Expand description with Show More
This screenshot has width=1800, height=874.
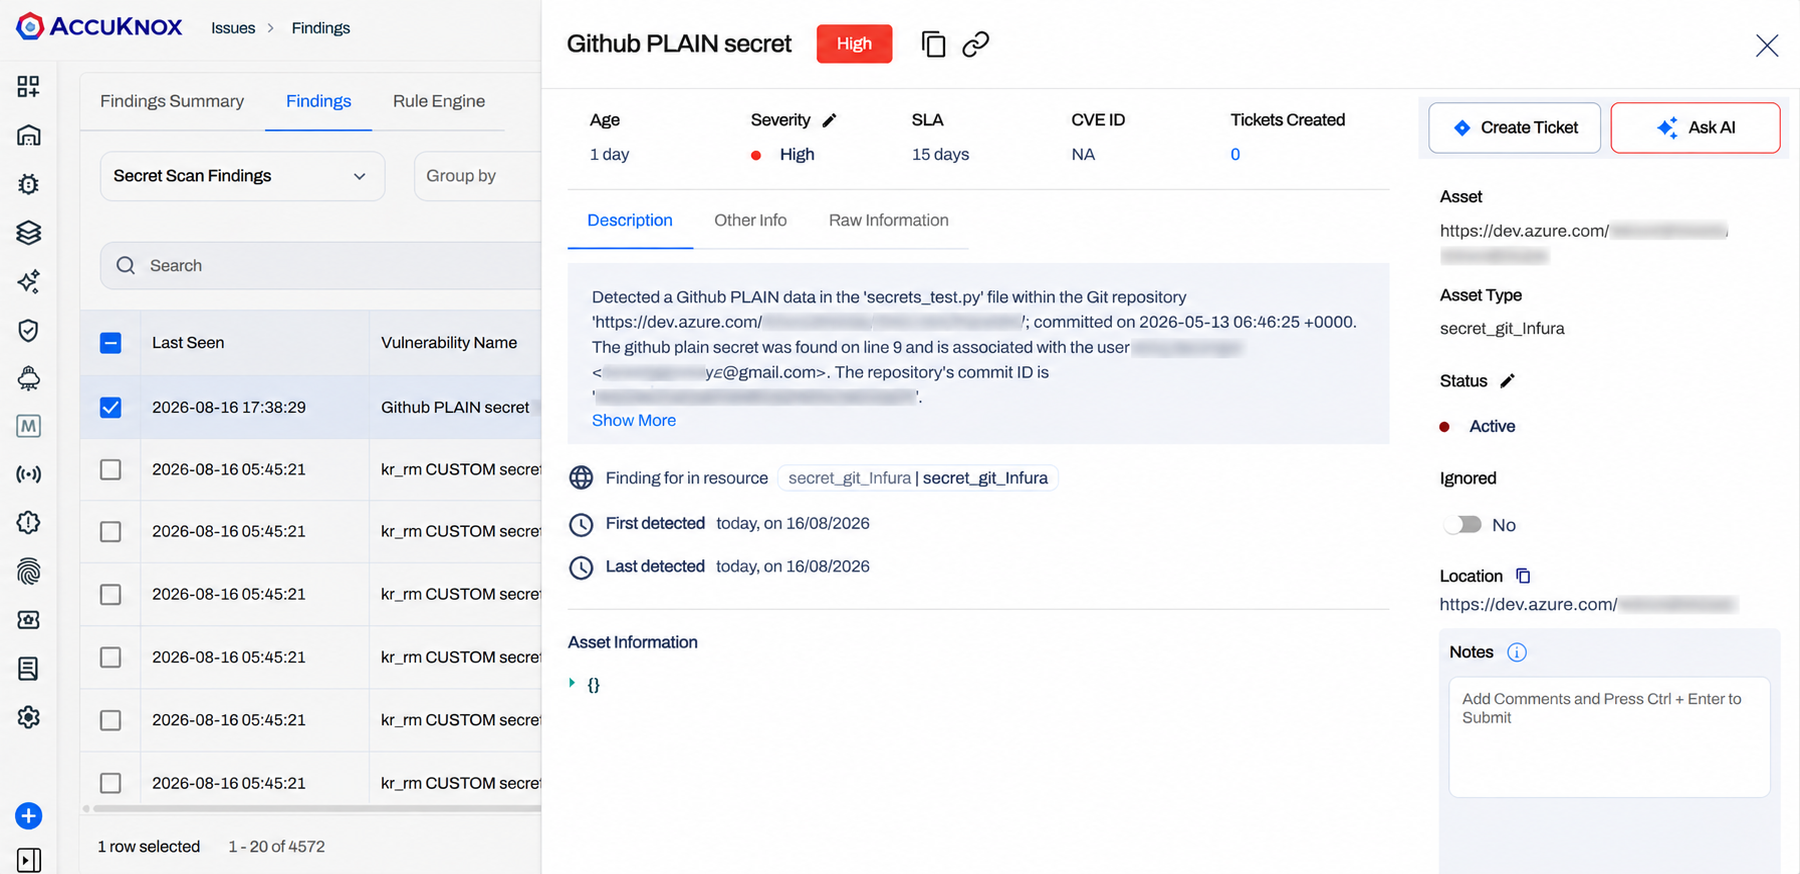633,420
